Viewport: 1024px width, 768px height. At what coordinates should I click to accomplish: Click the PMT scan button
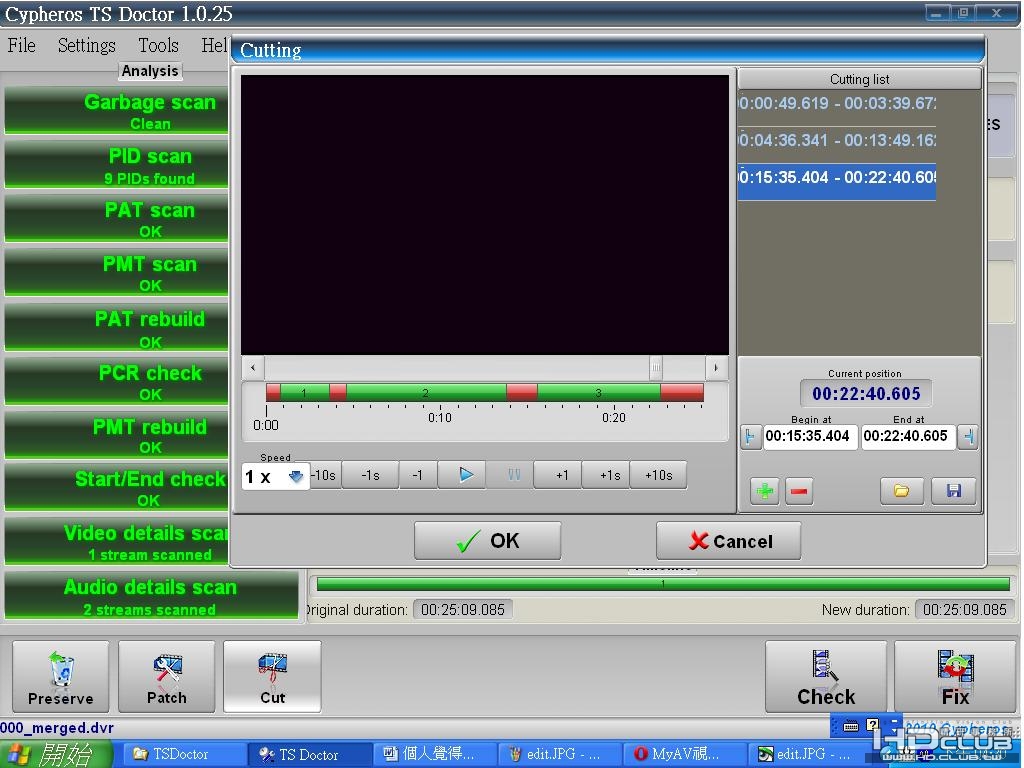point(117,274)
